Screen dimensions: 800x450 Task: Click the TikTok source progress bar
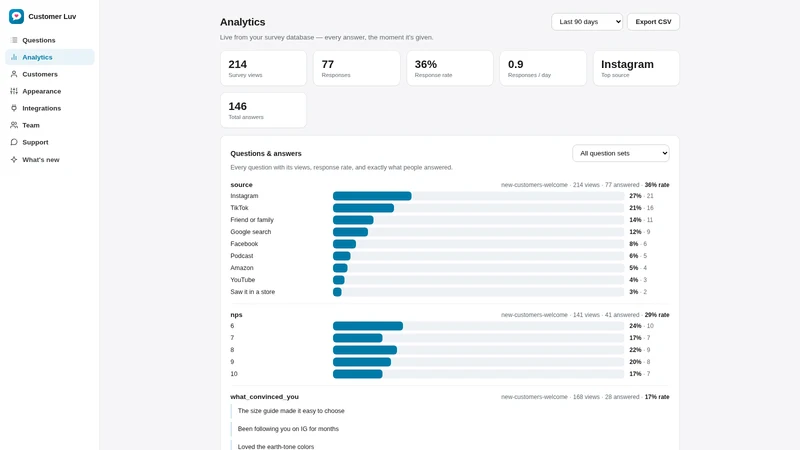coord(478,208)
